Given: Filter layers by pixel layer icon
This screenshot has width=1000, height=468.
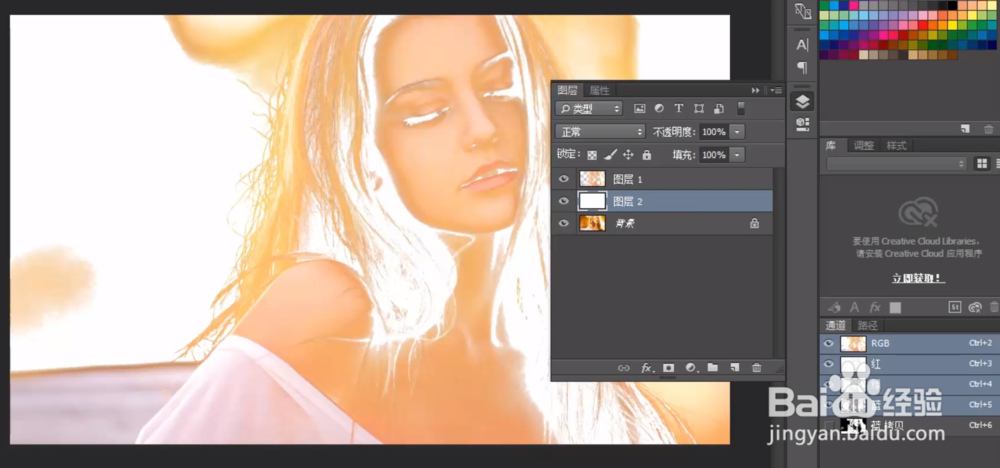Looking at the screenshot, I should (x=640, y=108).
